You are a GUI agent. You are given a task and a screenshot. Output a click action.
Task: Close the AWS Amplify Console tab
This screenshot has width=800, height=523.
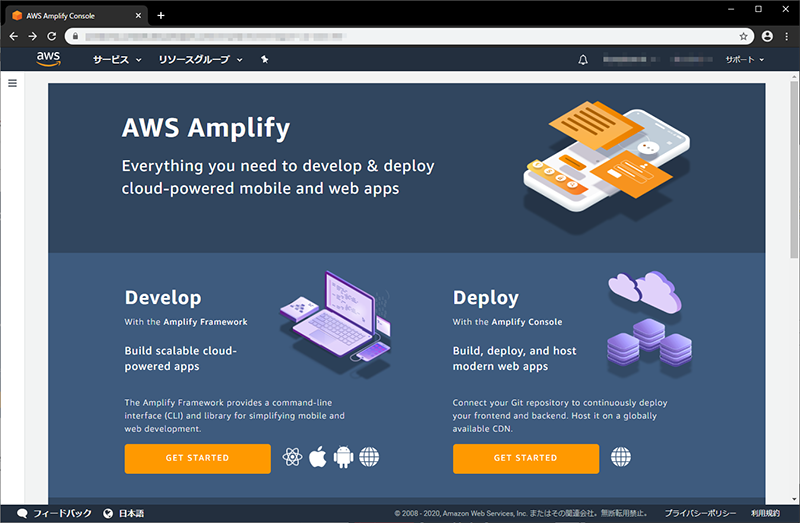138,16
